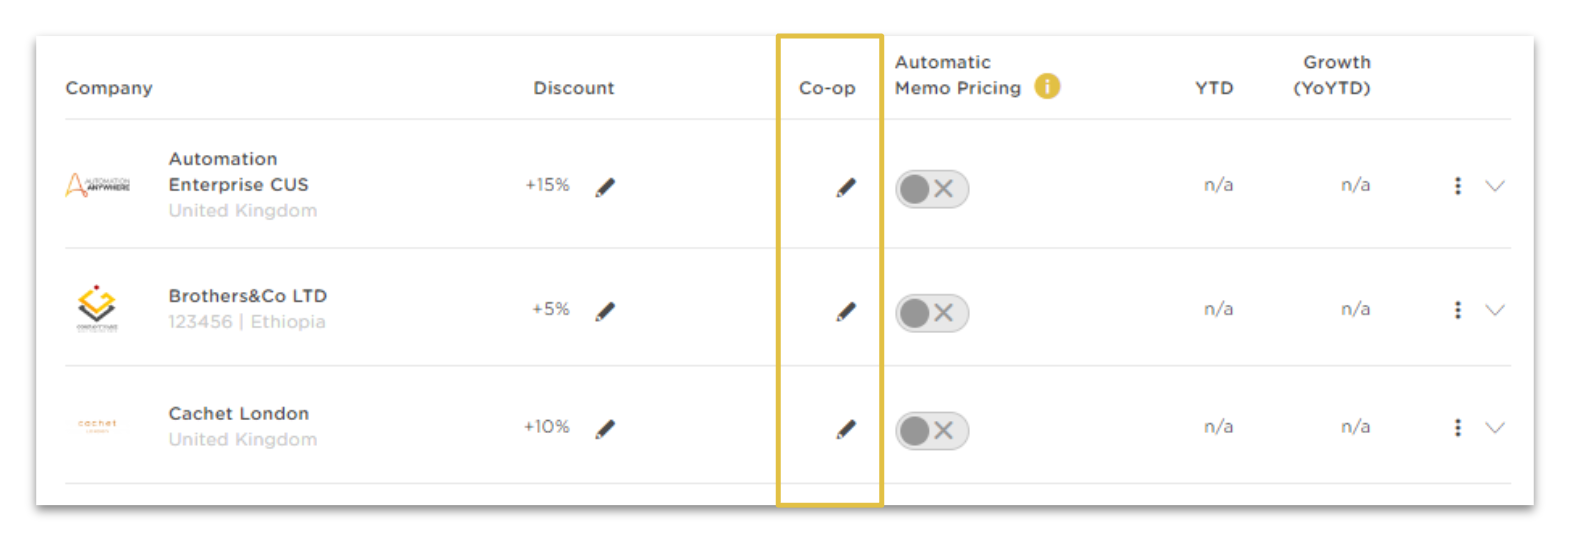Open three-dot menu for Cachet London

1458,428
